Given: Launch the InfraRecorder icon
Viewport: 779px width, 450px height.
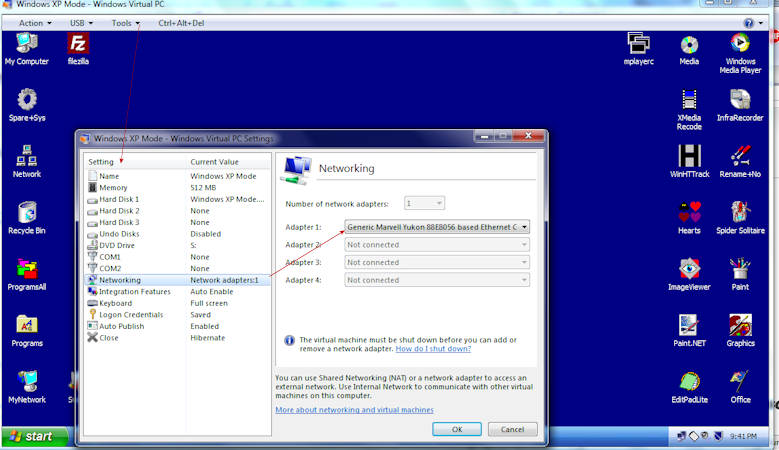Looking at the screenshot, I should coord(740,105).
